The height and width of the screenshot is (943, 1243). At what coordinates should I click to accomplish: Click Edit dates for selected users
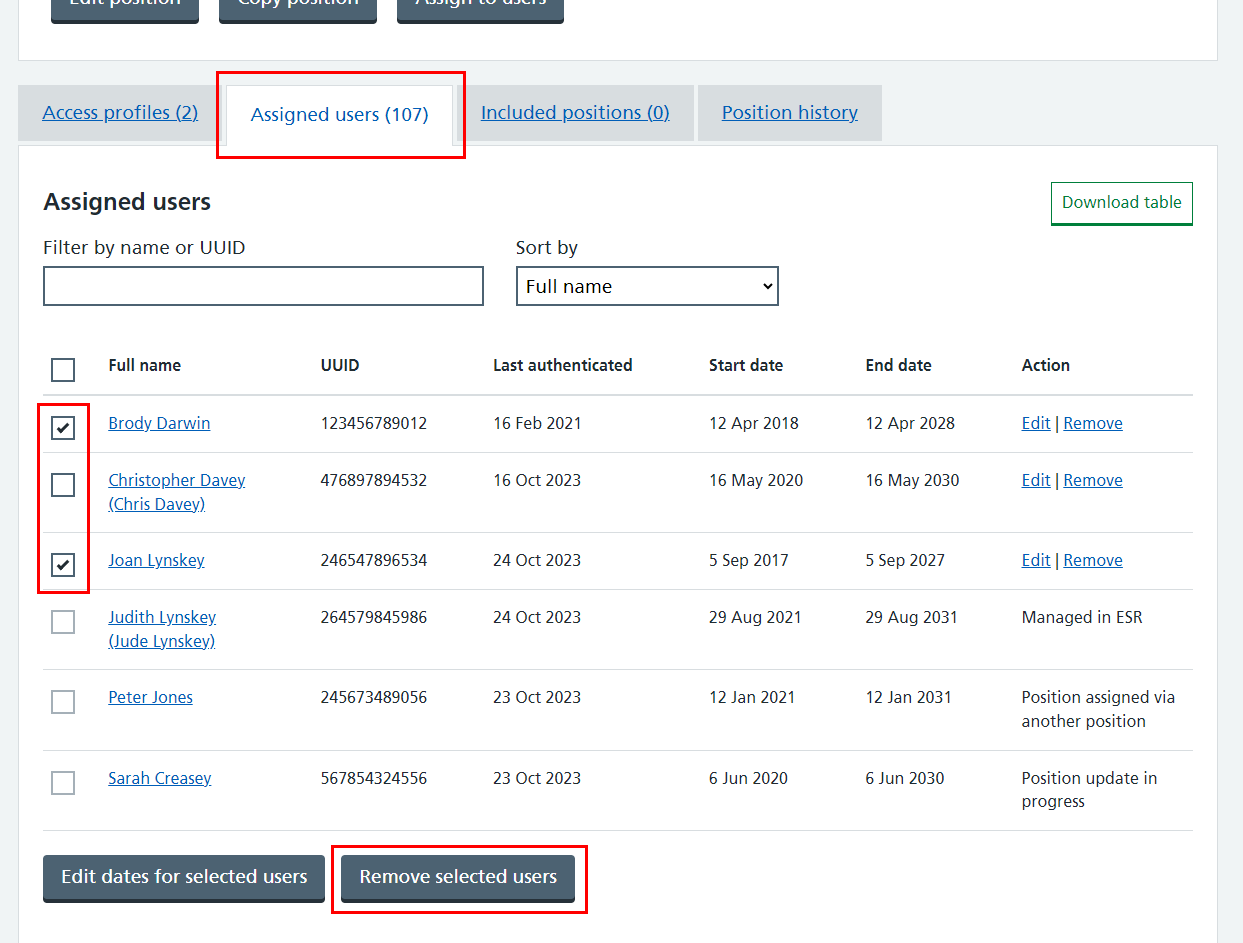tap(184, 877)
